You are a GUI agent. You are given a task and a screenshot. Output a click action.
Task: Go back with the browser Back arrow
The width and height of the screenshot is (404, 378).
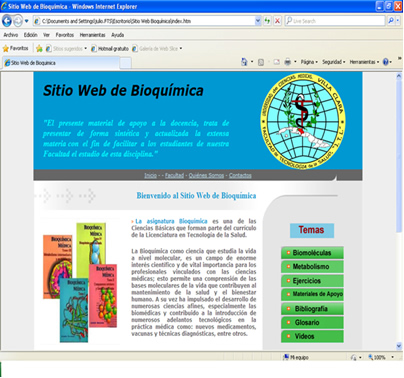pyautogui.click(x=7, y=21)
